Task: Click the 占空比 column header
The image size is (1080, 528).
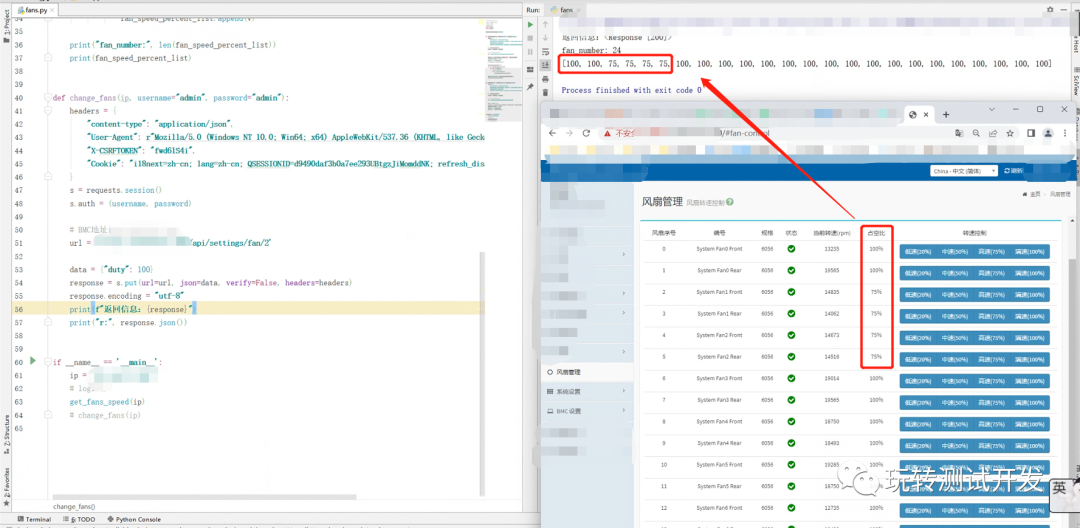Action: point(875,233)
